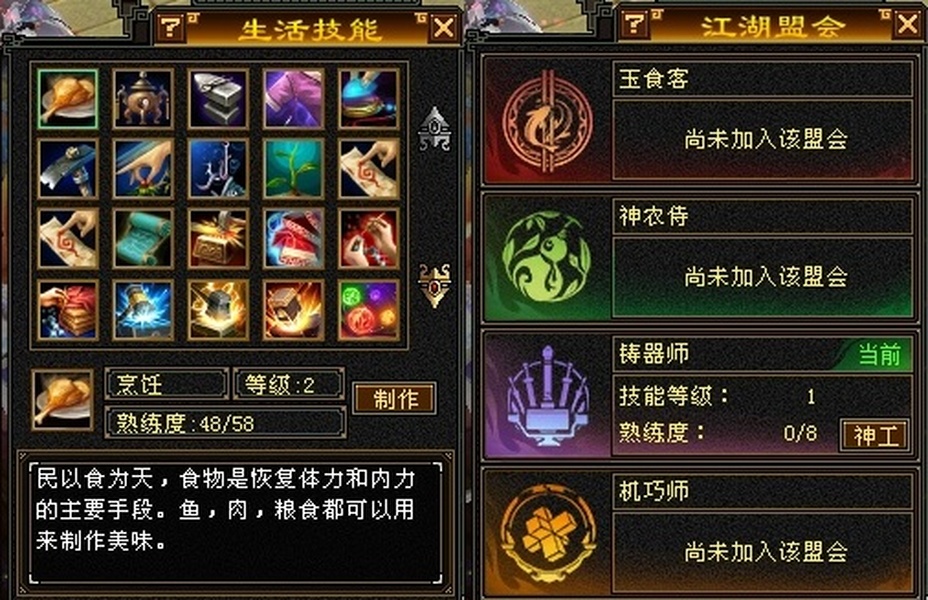The height and width of the screenshot is (600, 928).
Task: Click the upward page arrow in skill list
Action: 435,128
